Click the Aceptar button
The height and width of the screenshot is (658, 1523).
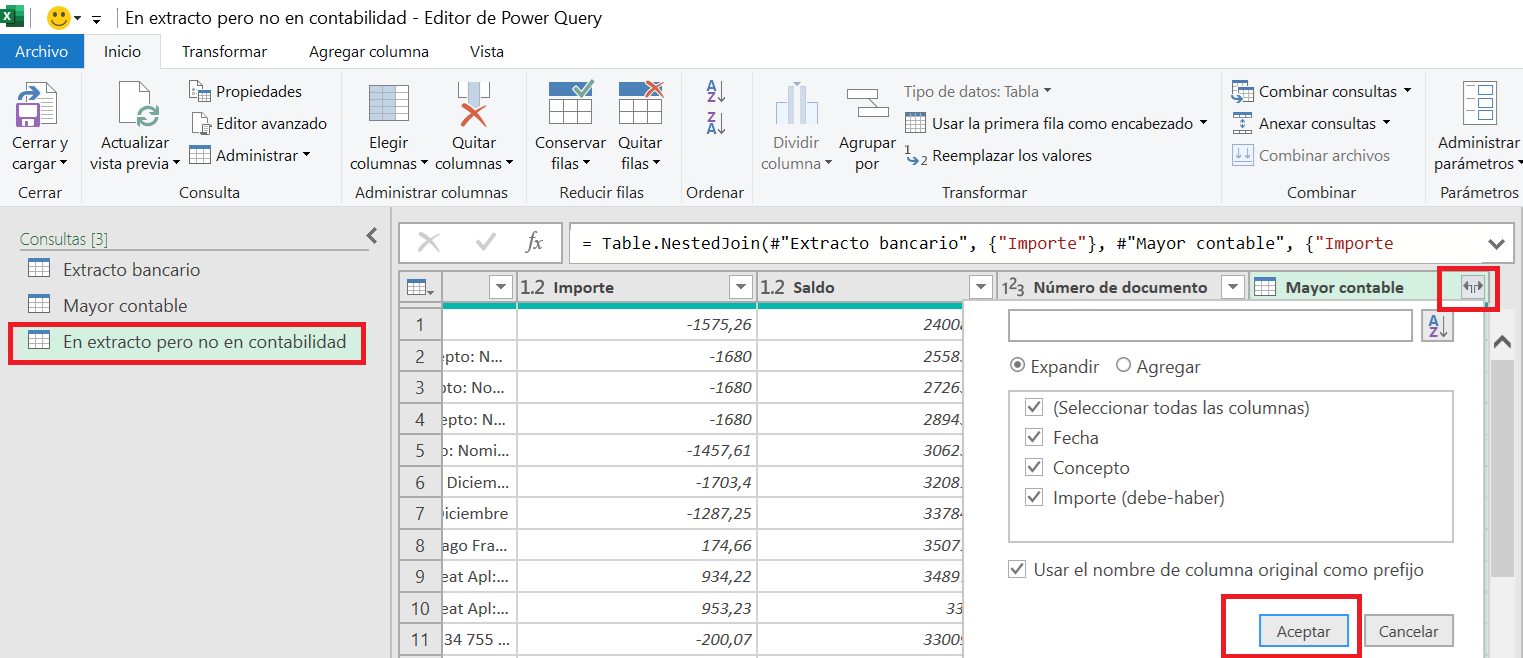(1304, 631)
